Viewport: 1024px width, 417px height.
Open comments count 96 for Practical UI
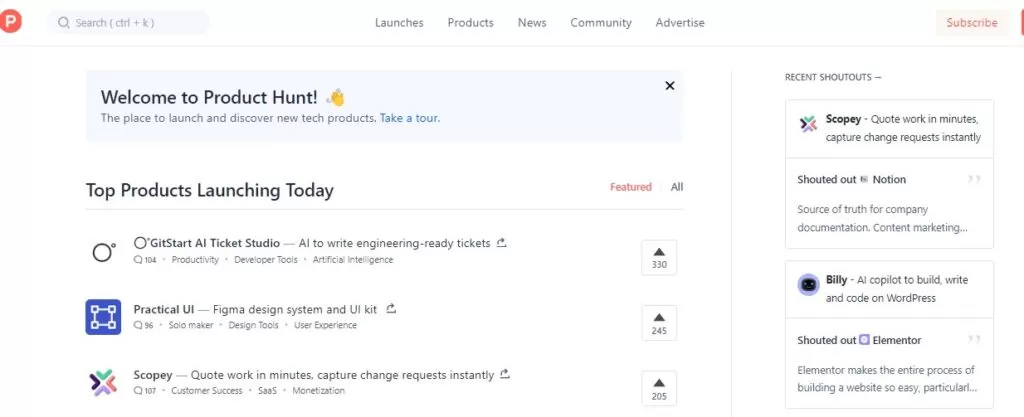point(144,325)
